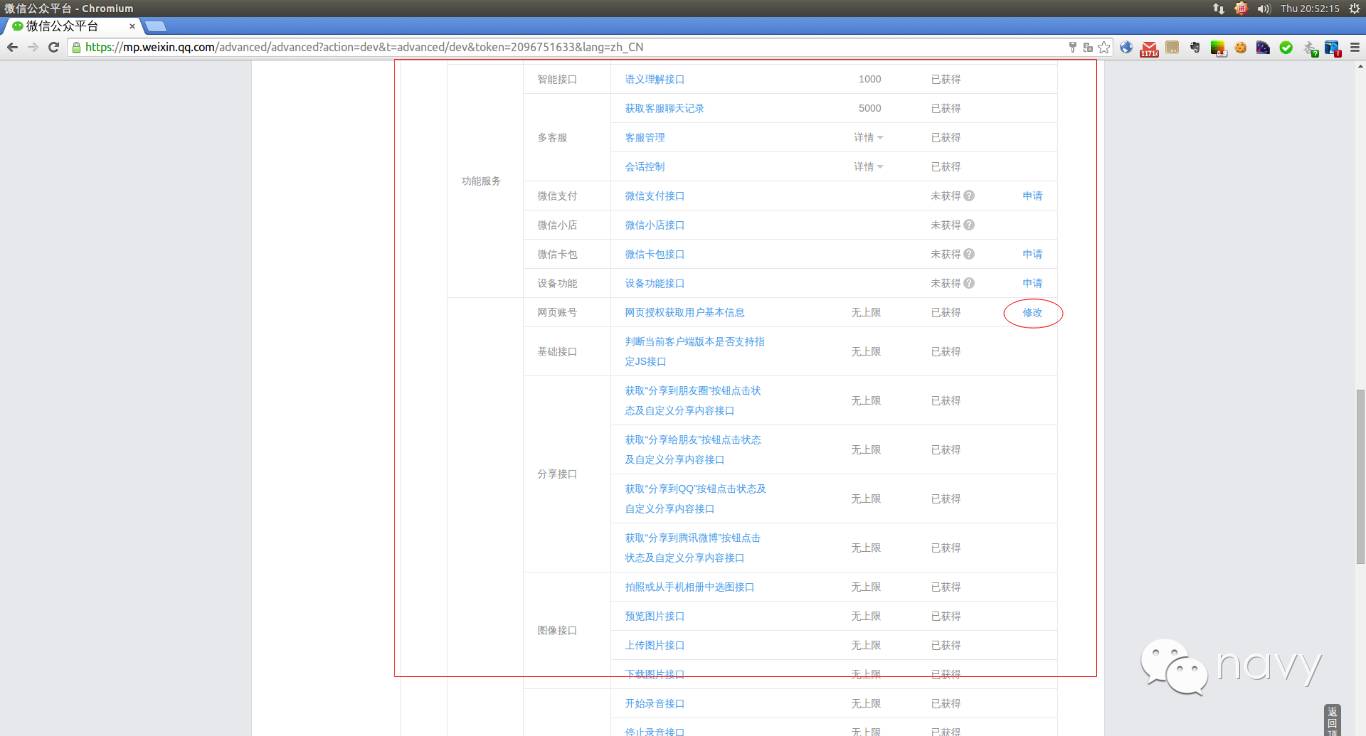
Task: Click the browser forward arrow
Action: [33, 47]
